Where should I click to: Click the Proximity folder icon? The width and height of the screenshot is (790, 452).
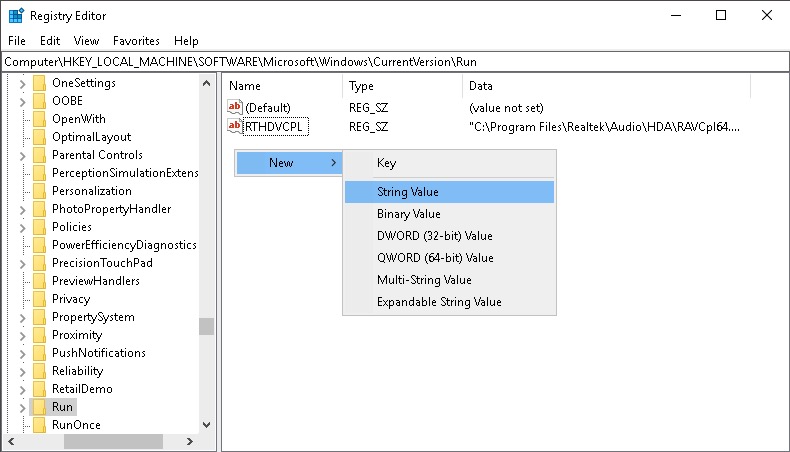click(39, 335)
